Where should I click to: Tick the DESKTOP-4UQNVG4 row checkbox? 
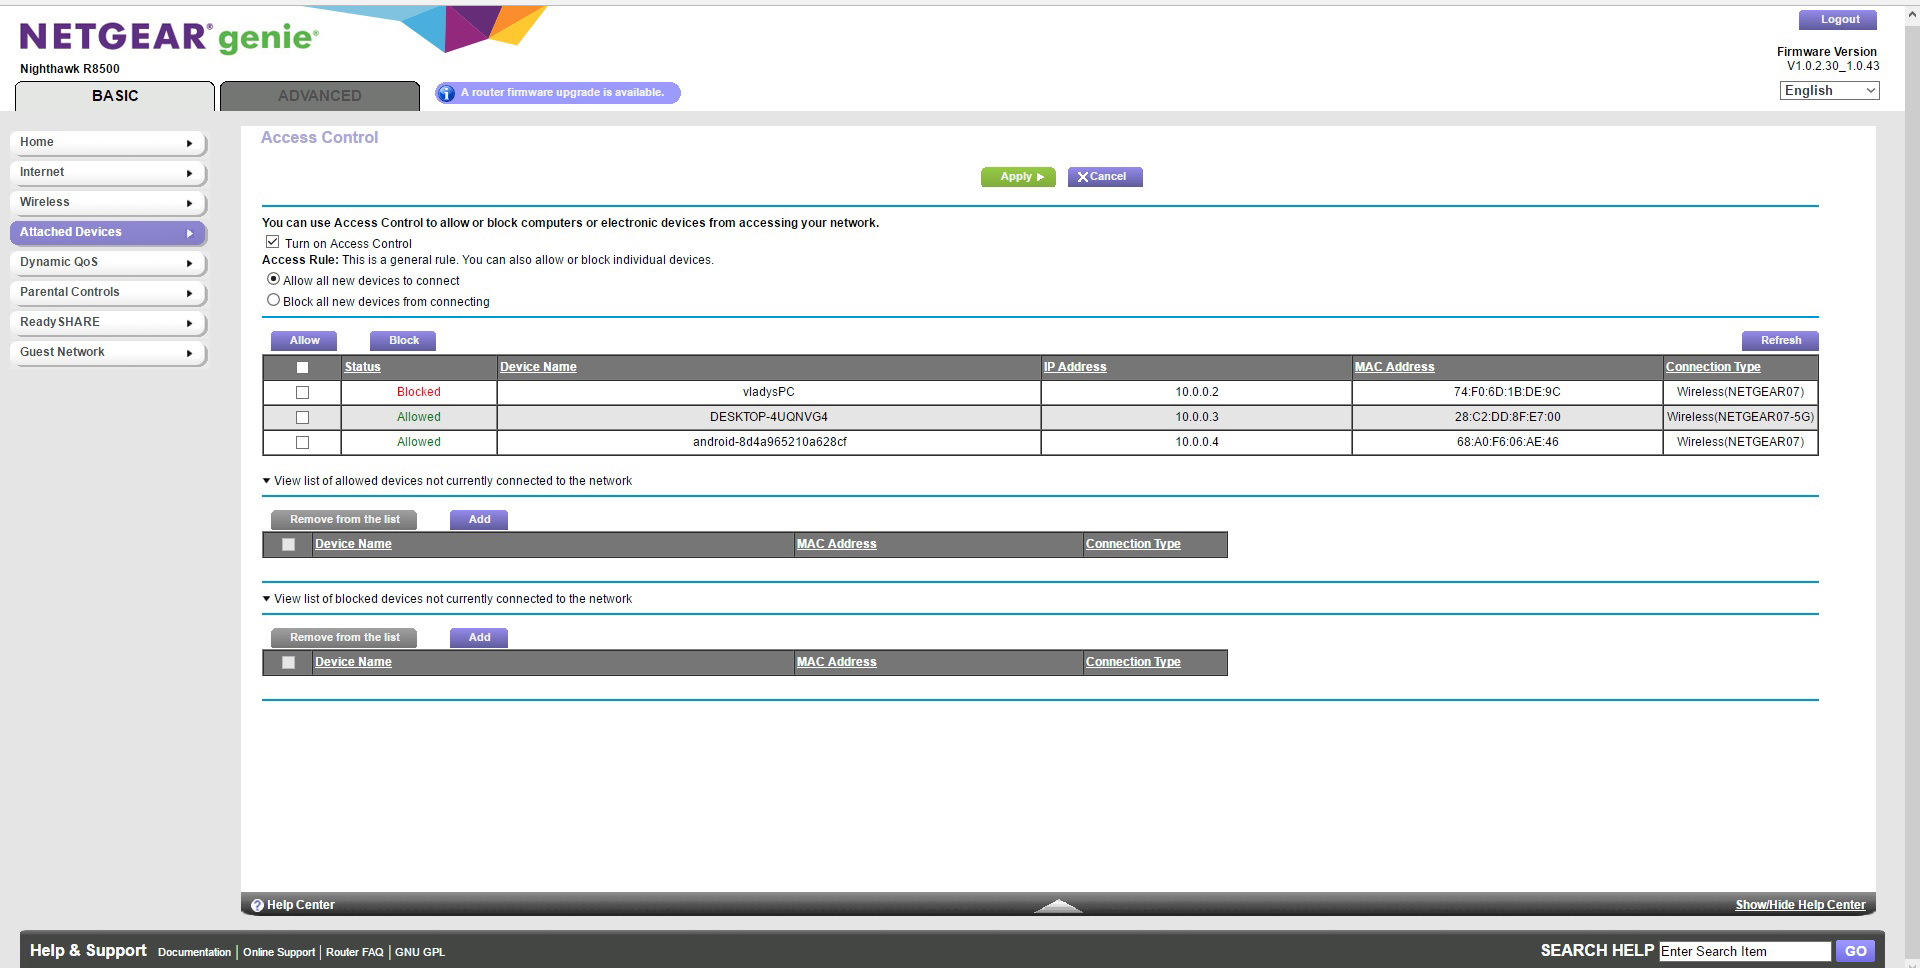(x=302, y=418)
